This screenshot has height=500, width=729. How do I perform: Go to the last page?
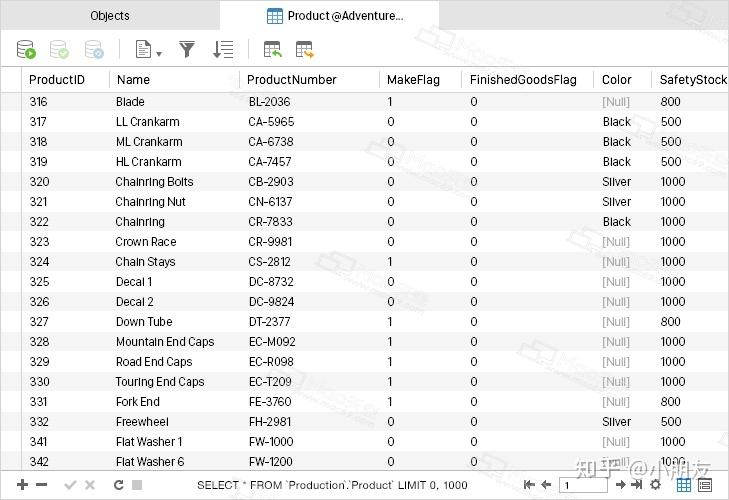click(x=636, y=485)
